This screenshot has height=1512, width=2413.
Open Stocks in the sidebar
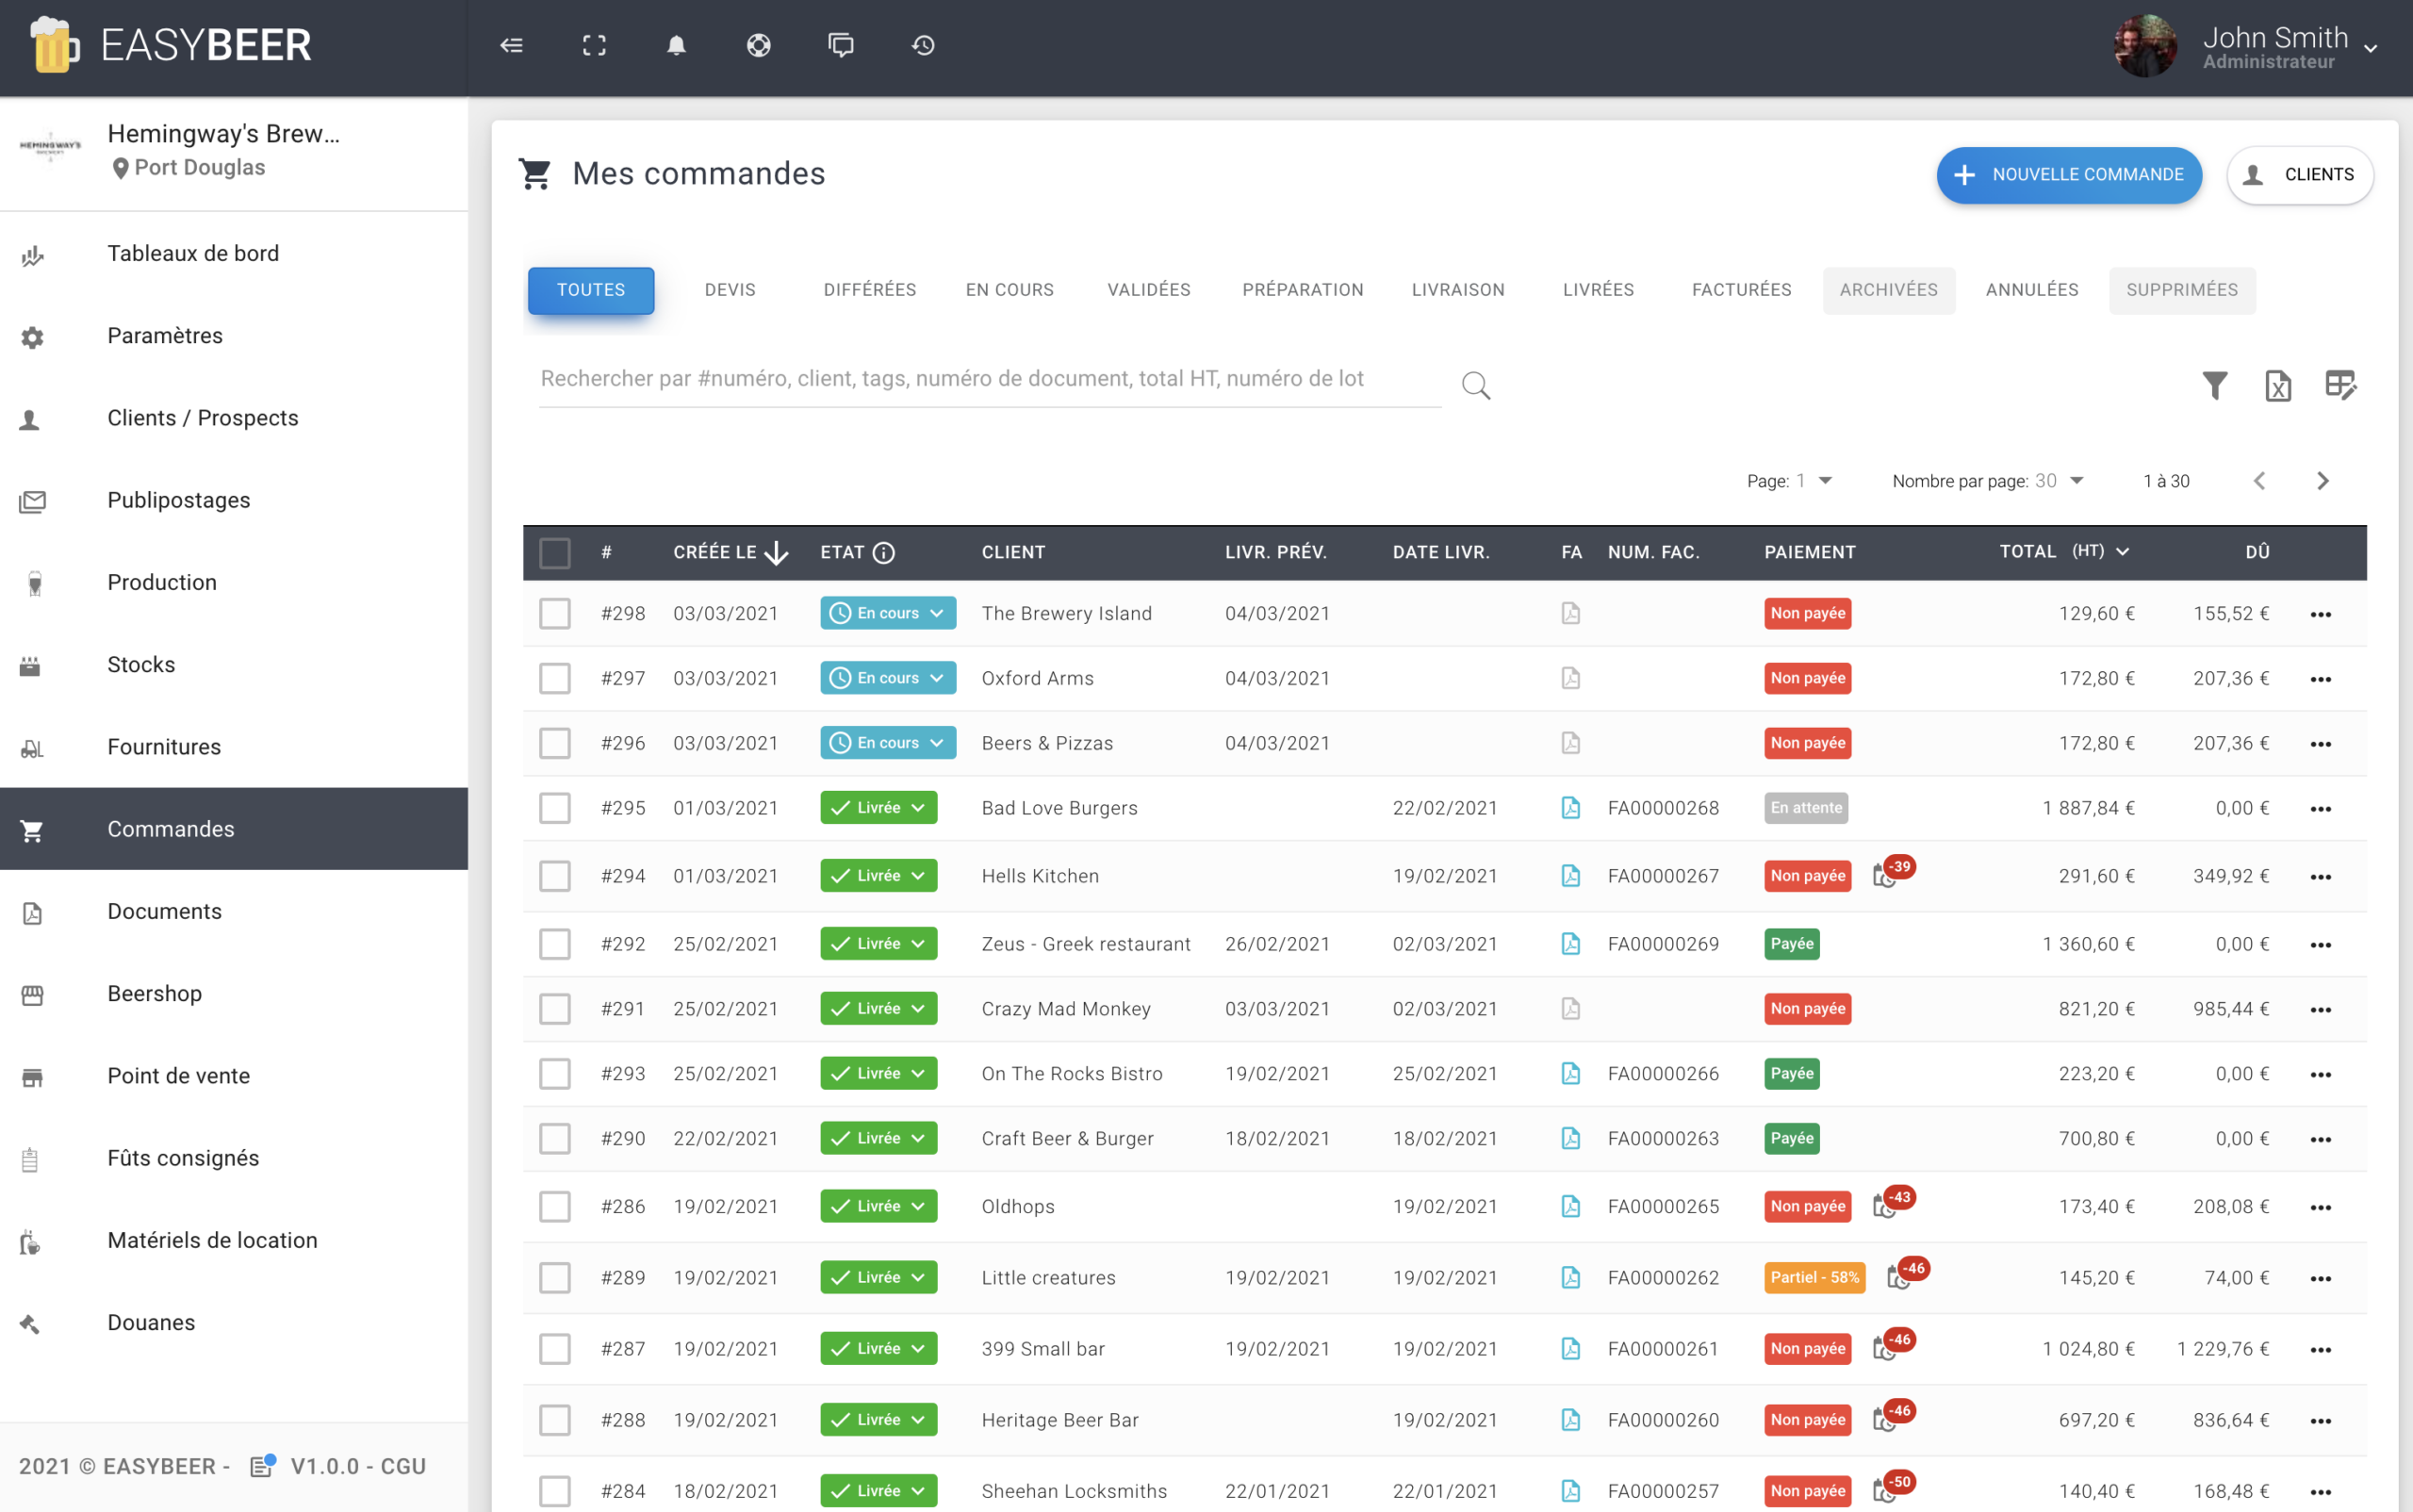pyautogui.click(x=141, y=665)
